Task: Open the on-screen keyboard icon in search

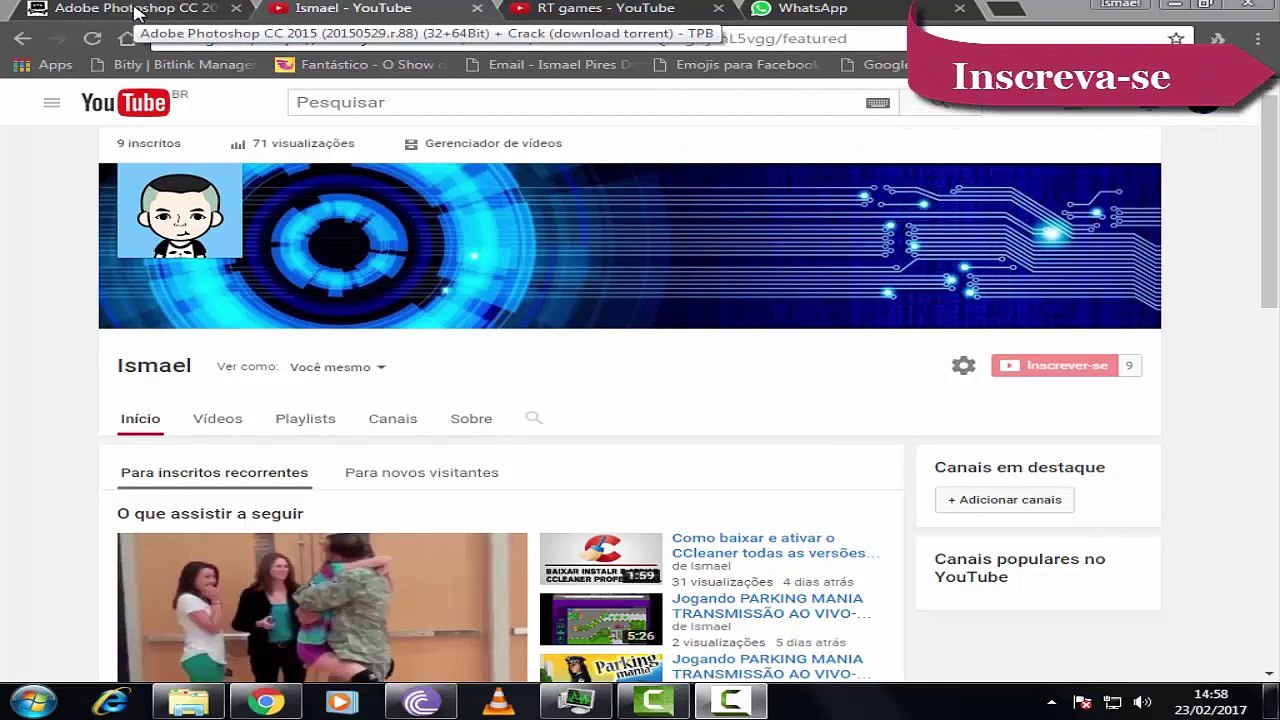Action: (x=877, y=103)
